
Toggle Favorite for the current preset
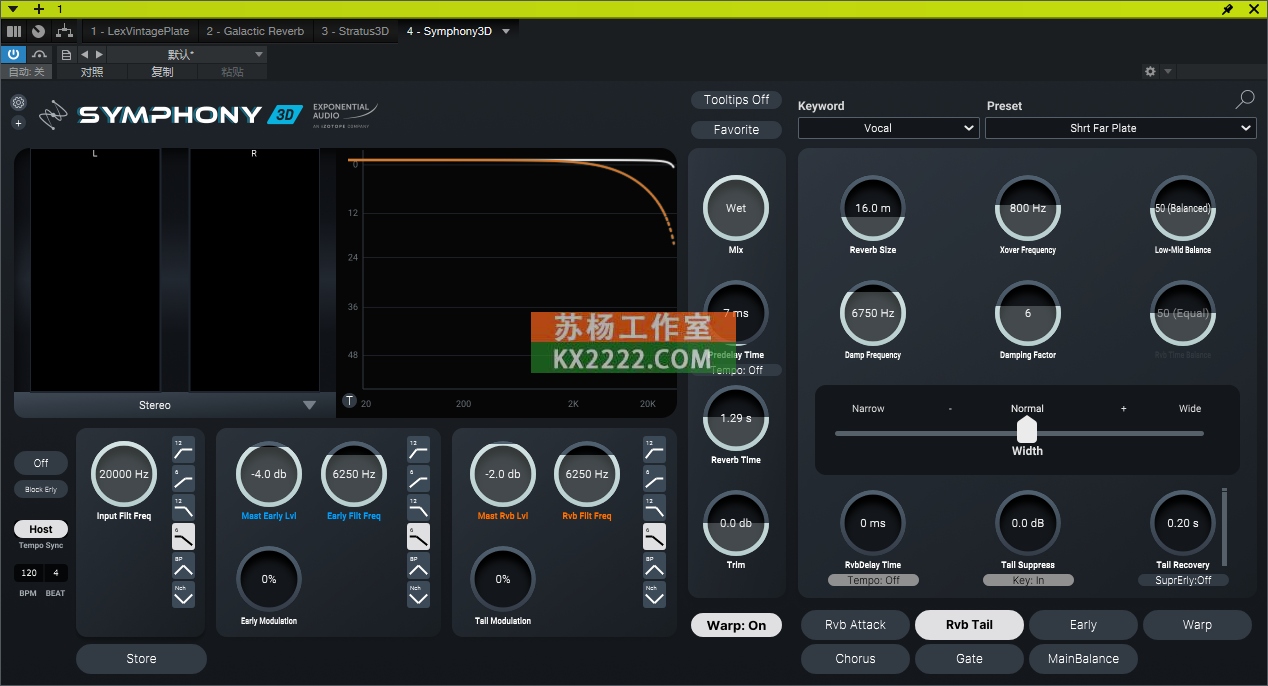(x=737, y=130)
